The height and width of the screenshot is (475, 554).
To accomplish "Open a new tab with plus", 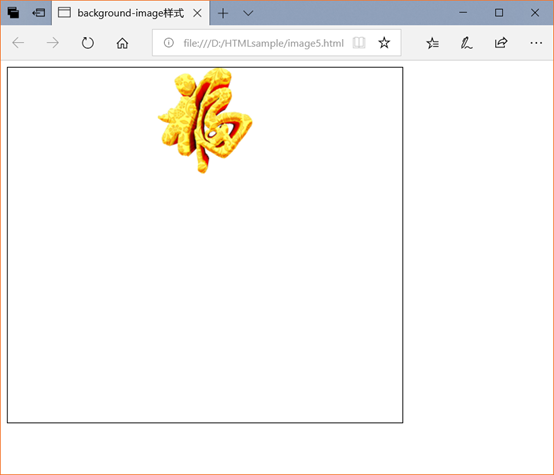I will (223, 13).
